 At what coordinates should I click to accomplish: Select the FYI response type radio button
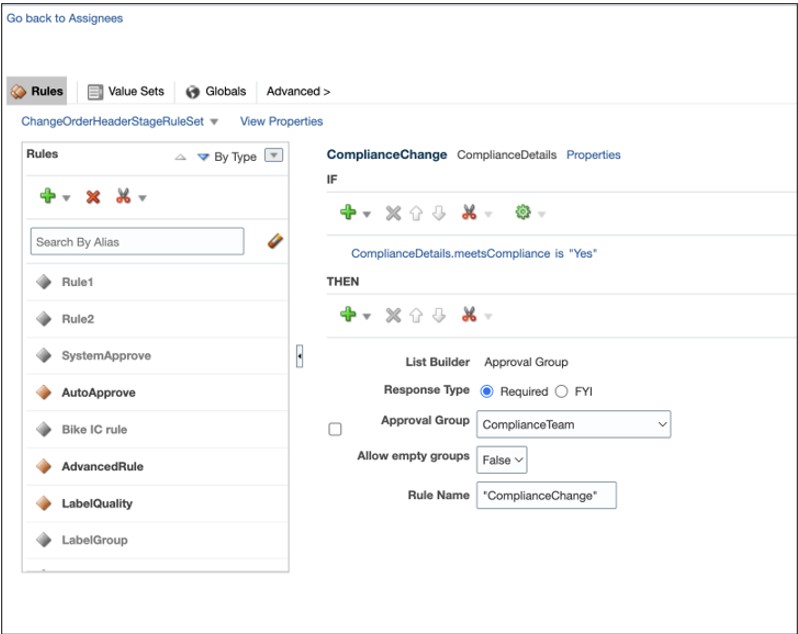(x=561, y=391)
